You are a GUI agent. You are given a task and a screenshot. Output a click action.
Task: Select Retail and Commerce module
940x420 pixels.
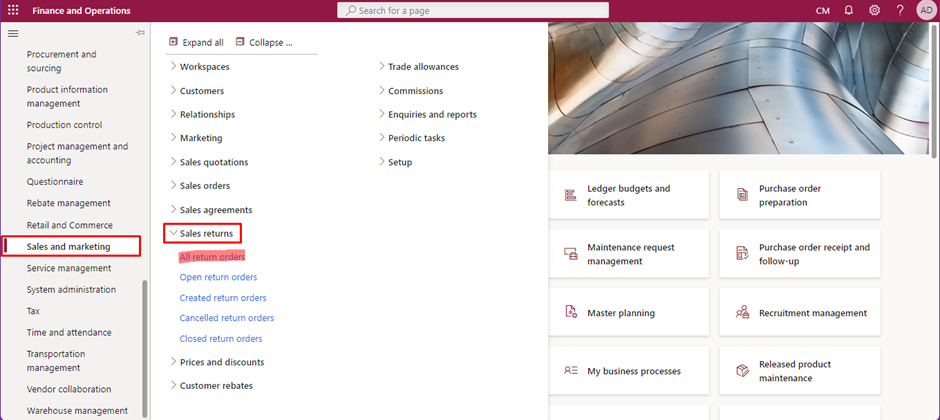(71, 225)
